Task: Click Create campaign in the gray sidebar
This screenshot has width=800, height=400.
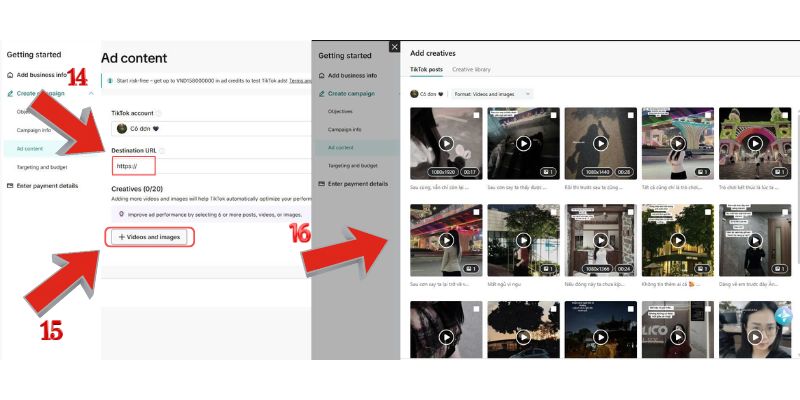Action: (x=351, y=94)
